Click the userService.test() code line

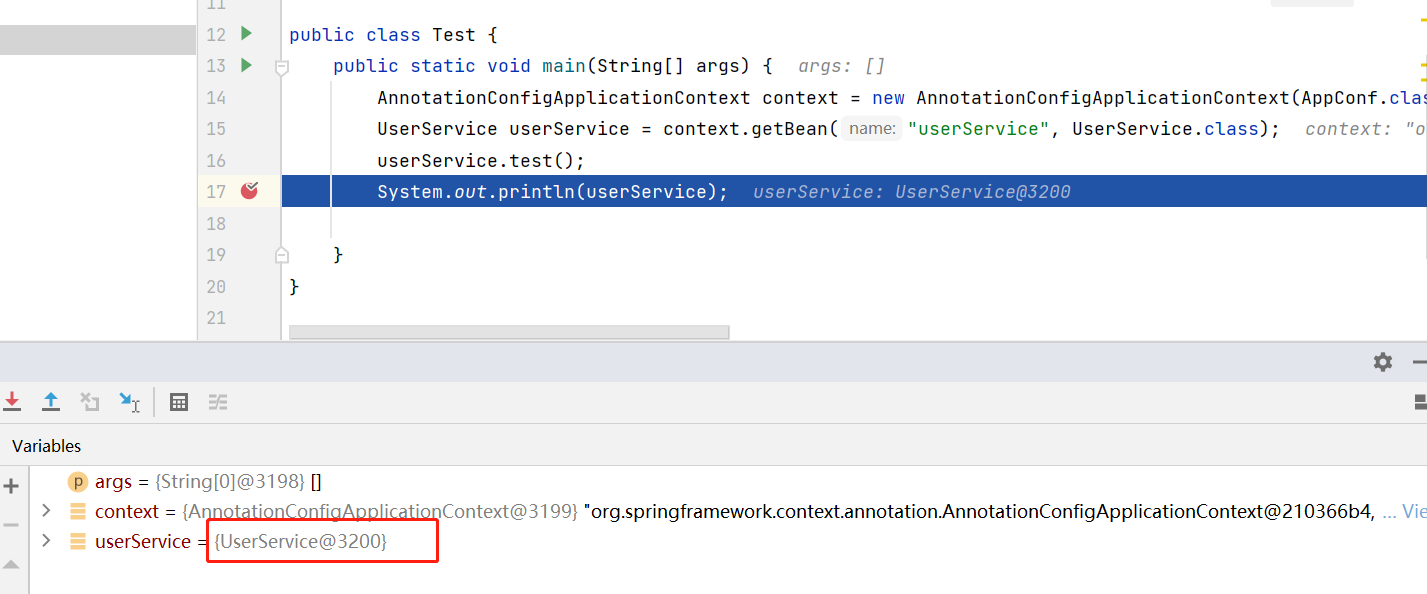coord(480,160)
